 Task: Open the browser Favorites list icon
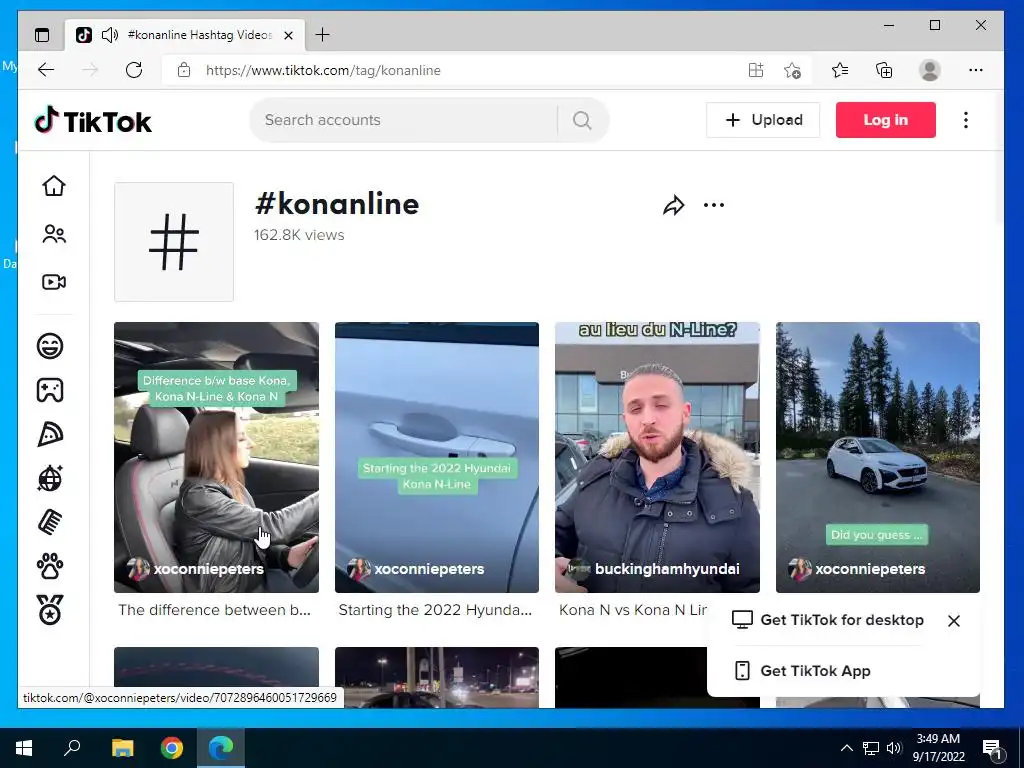(x=840, y=70)
